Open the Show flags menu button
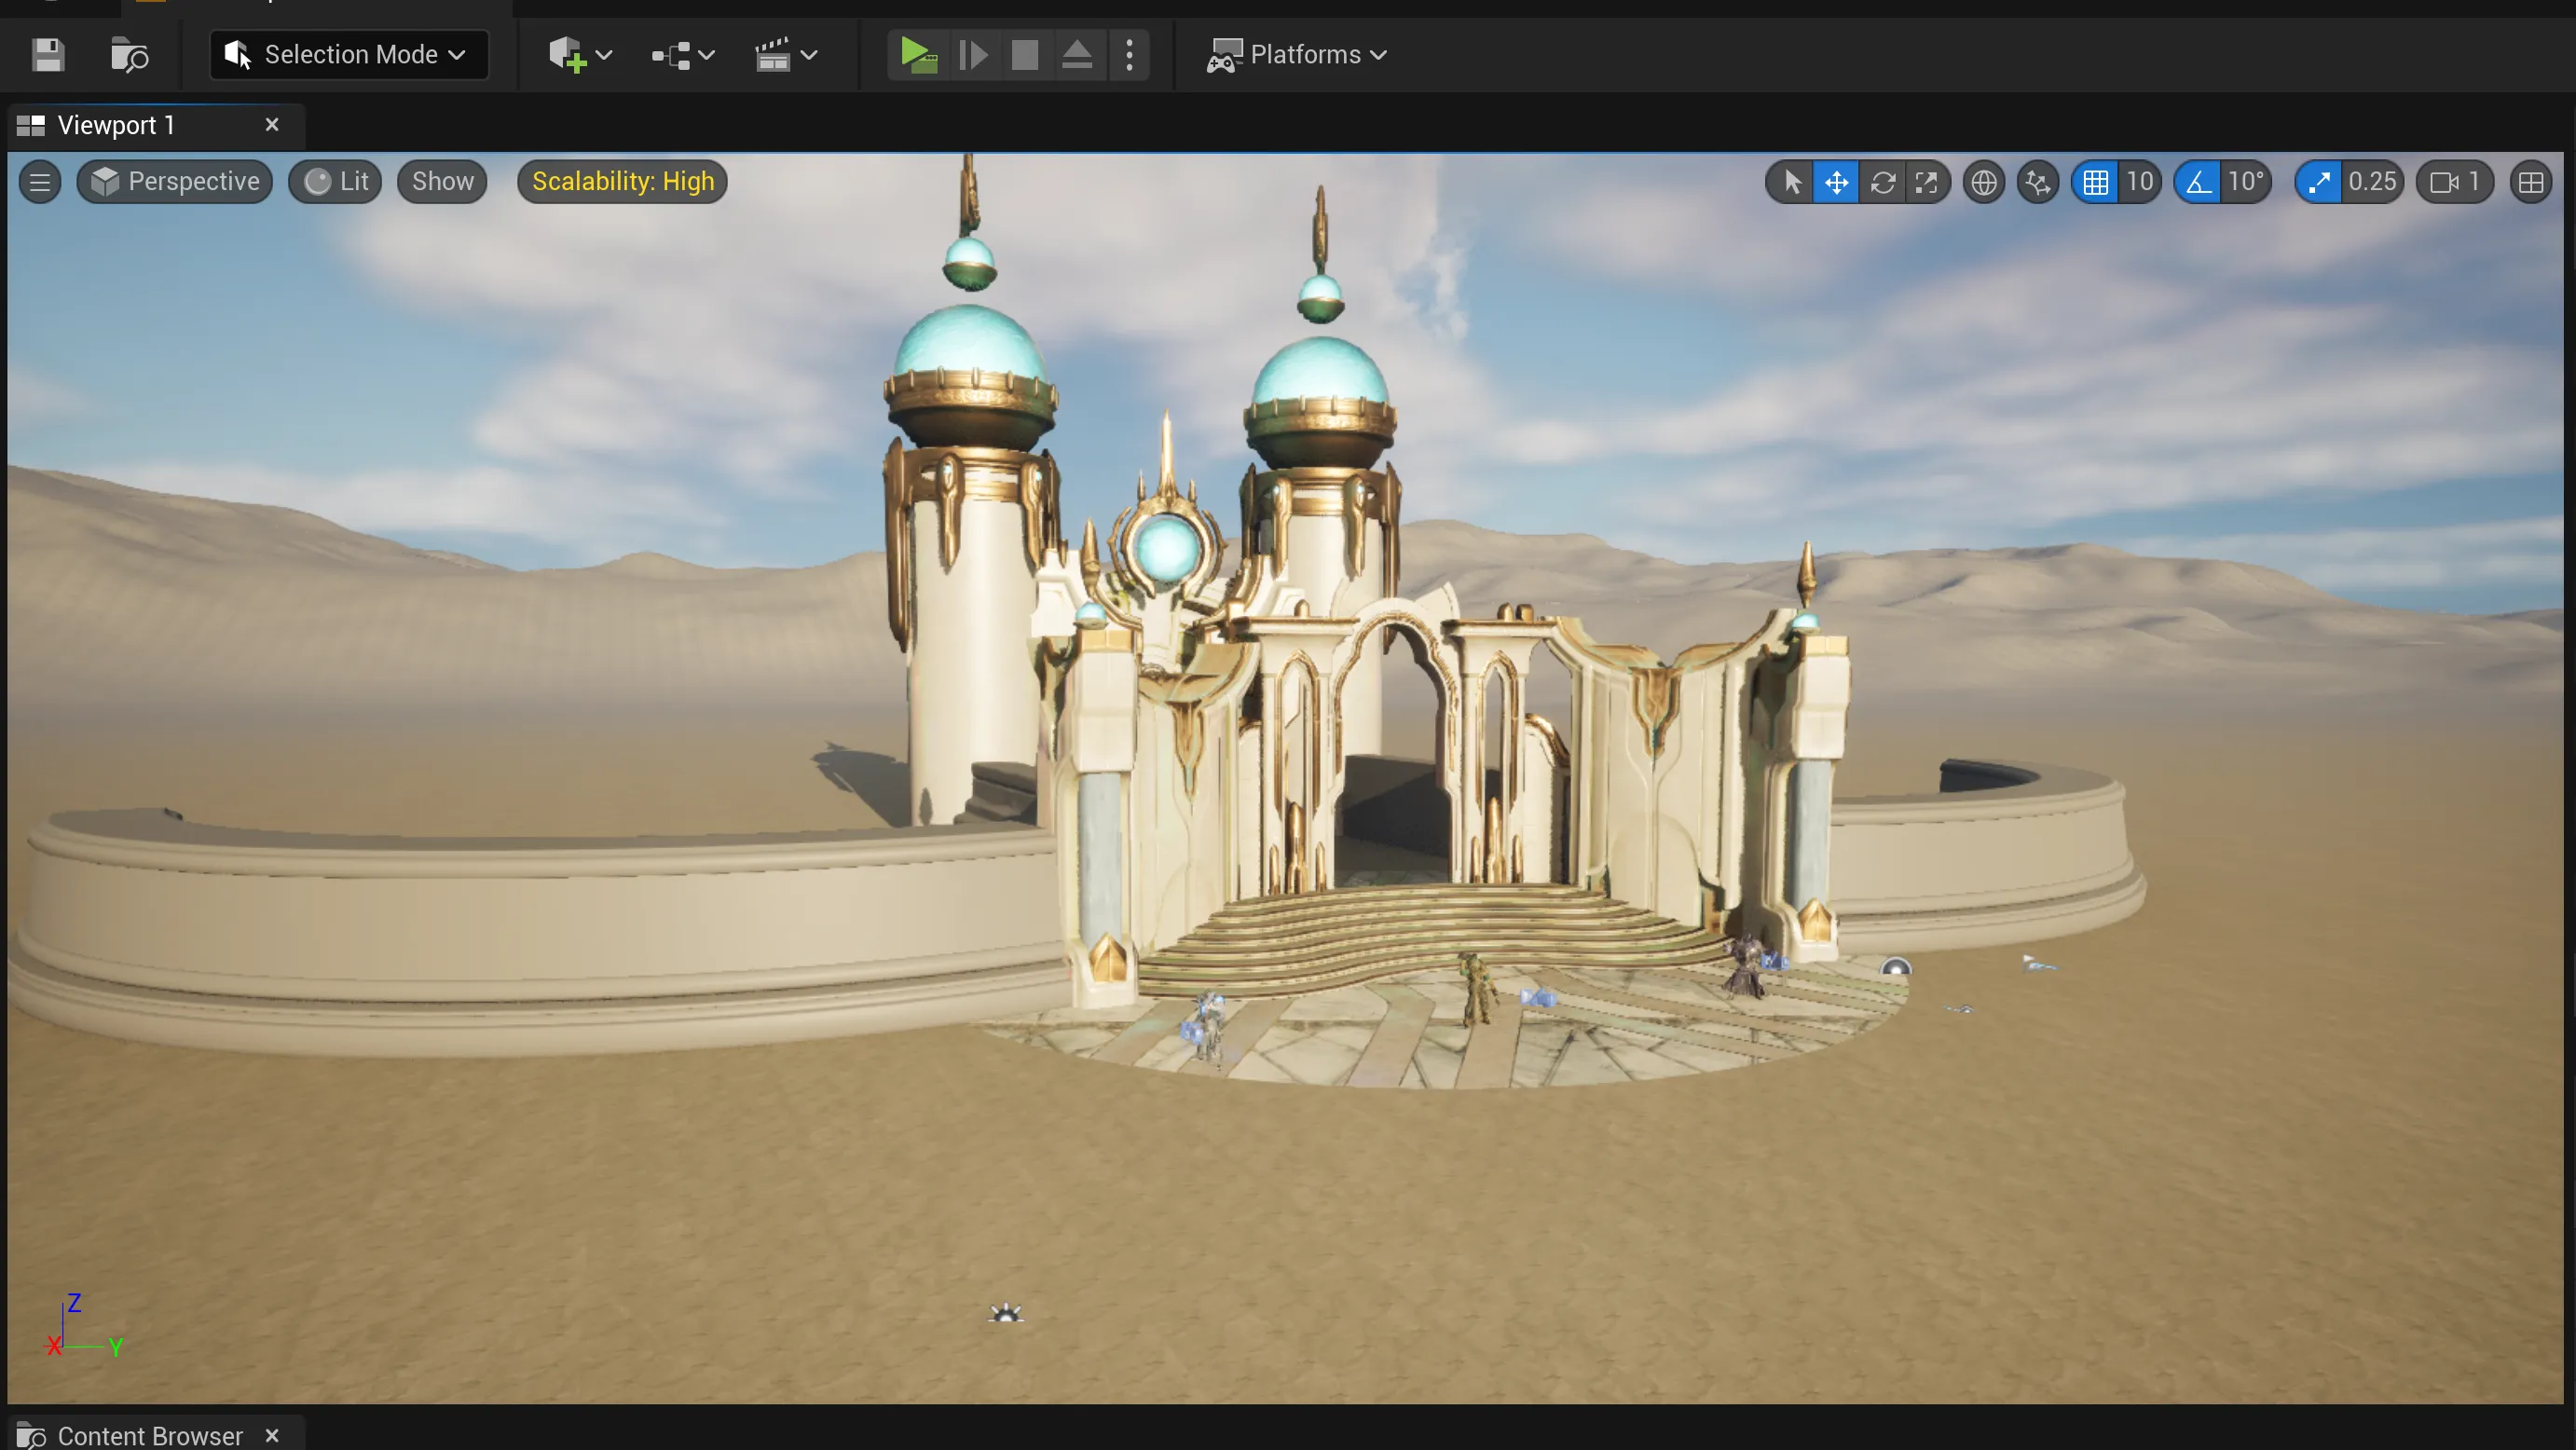Image resolution: width=2576 pixels, height=1450 pixels. [442, 182]
